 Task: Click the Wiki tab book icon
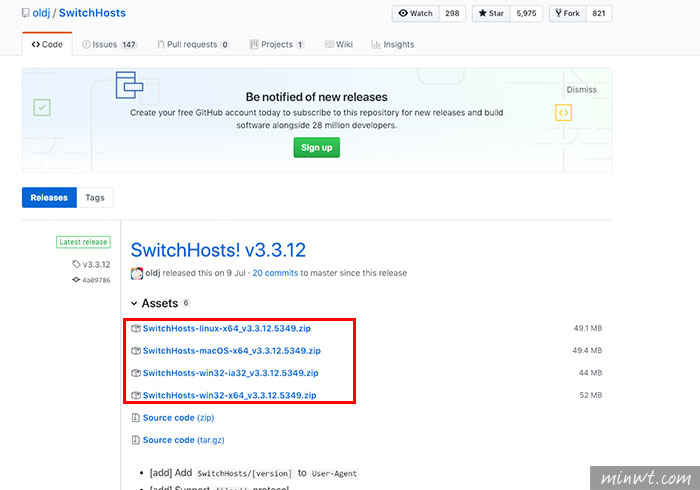[x=329, y=44]
